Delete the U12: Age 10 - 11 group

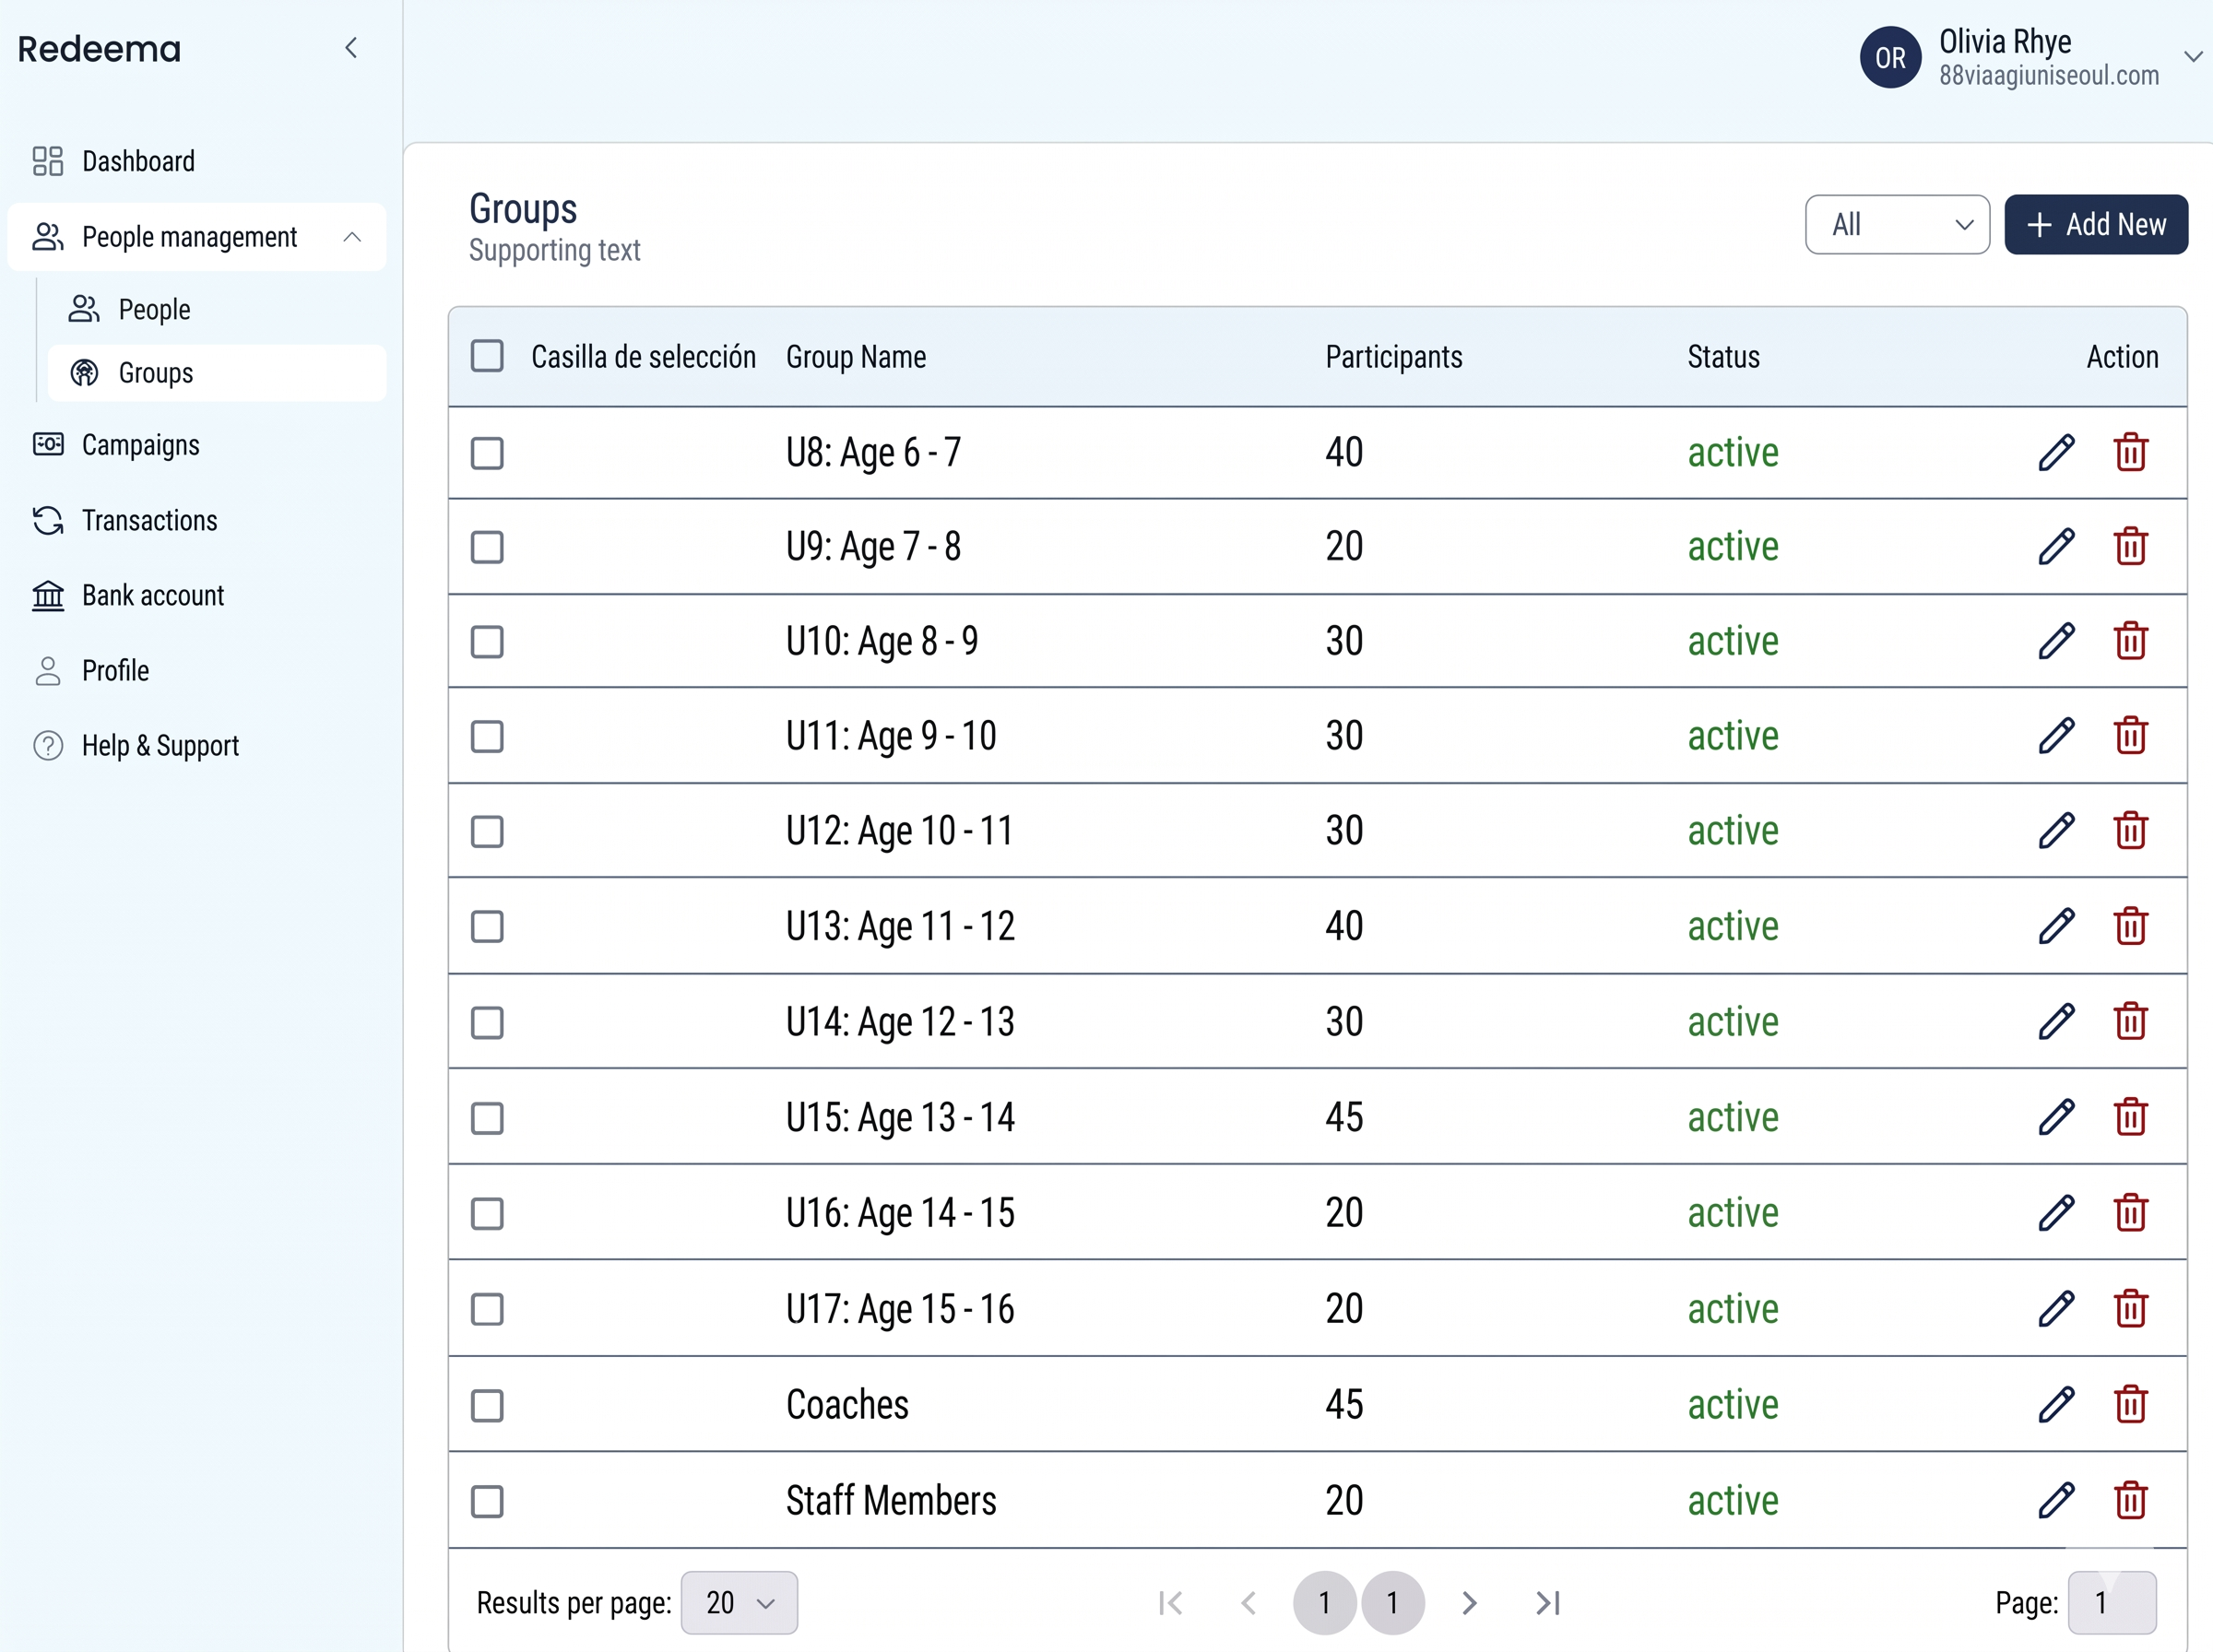click(x=2131, y=830)
